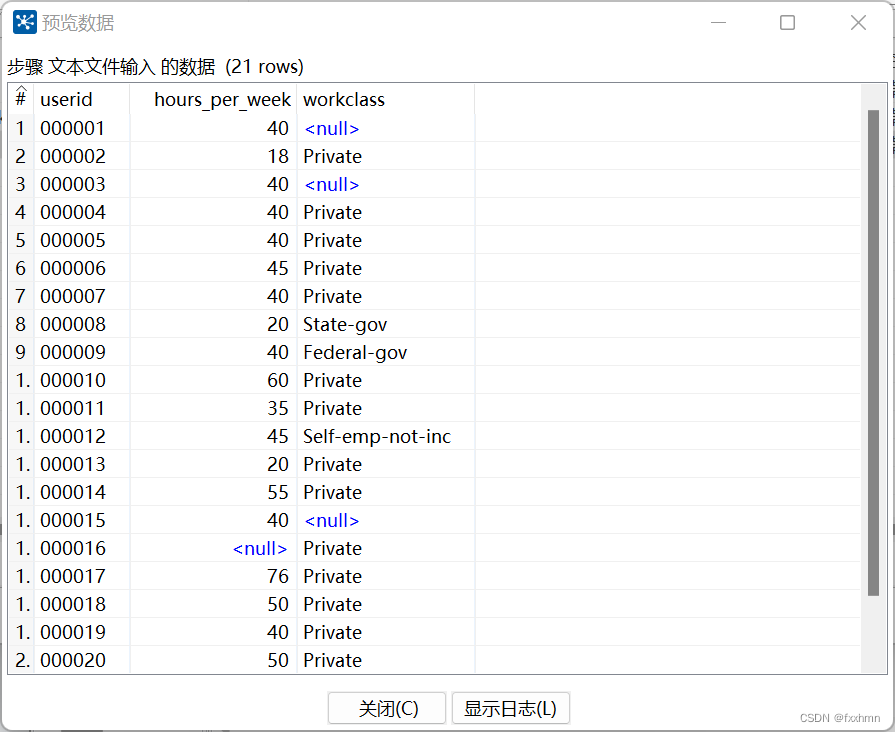Image resolution: width=895 pixels, height=732 pixels.
Task: Select the Self-emp-not-inc cell for userid 000012
Action: (x=376, y=436)
